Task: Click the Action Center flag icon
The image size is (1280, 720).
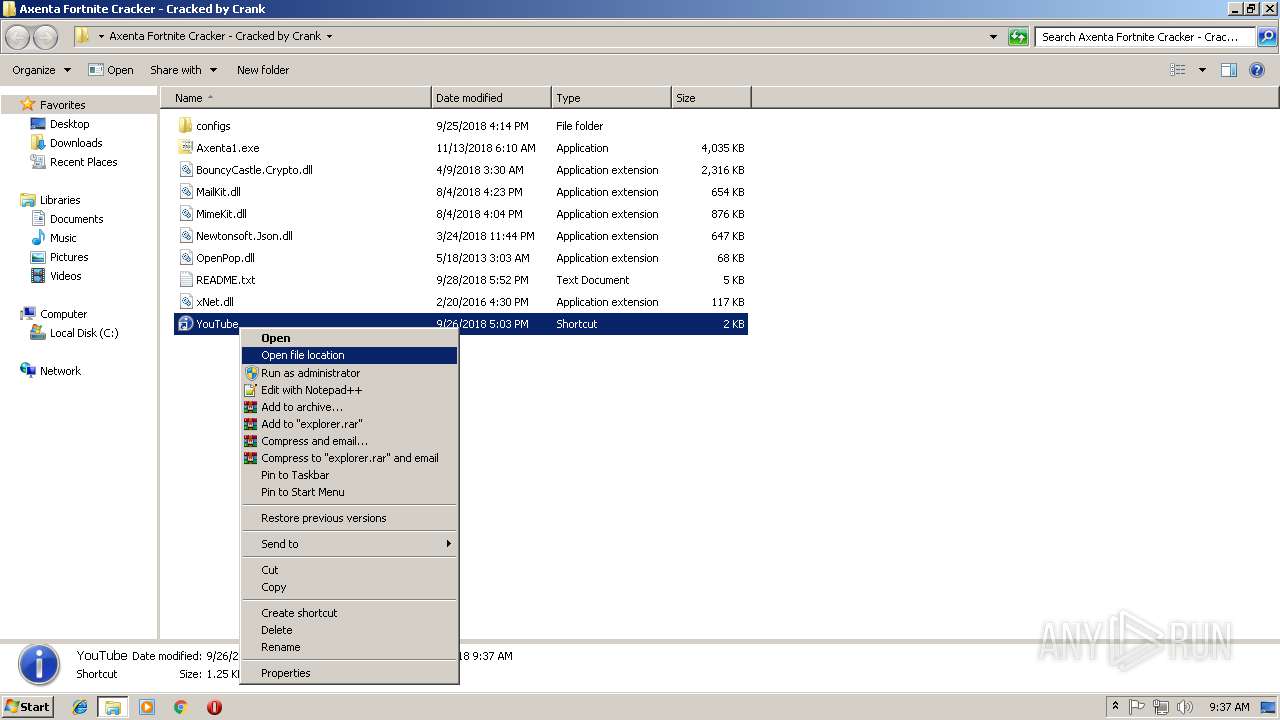Action: coord(1138,707)
